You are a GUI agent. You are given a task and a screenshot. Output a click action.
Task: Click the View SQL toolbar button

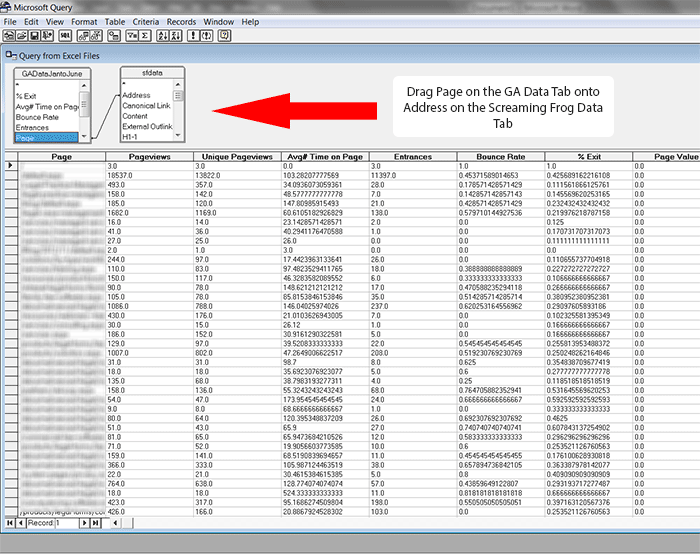66,35
